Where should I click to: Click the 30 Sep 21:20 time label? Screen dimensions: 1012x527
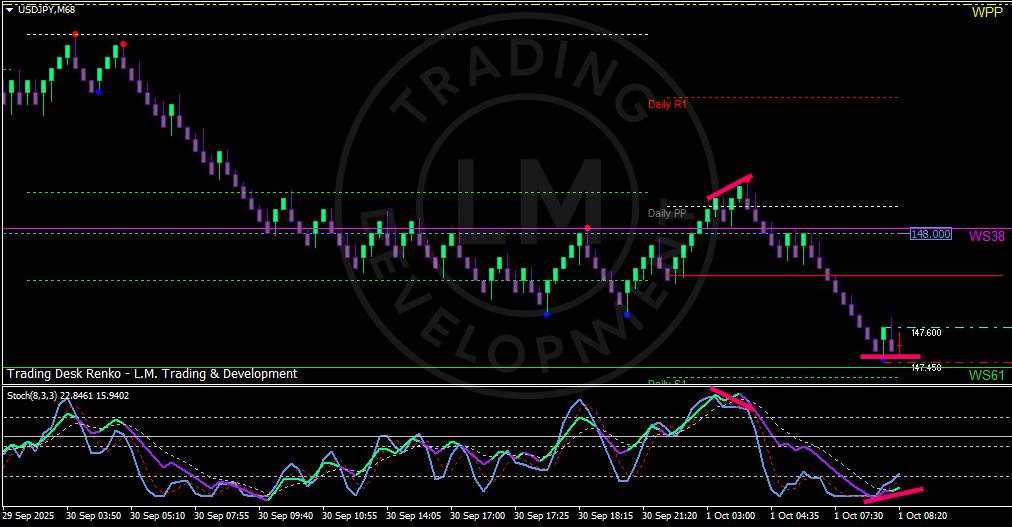pos(670,516)
